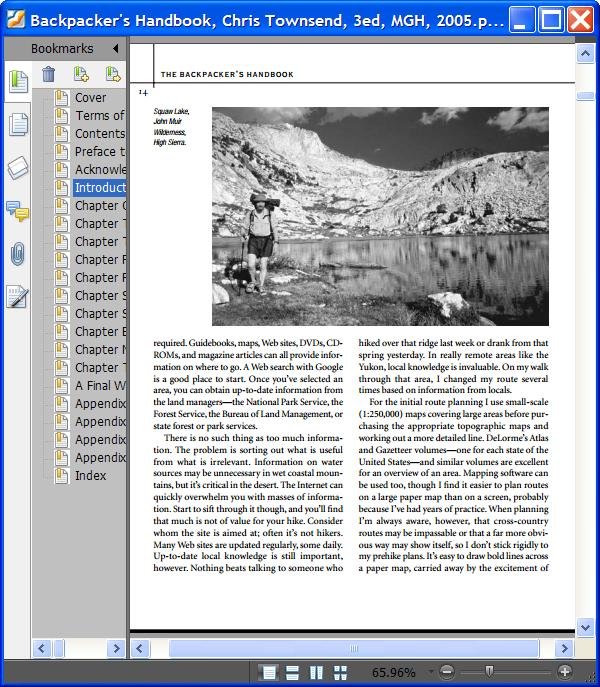600x687 pixels.
Task: Click the document scroll up arrow
Action: point(585,53)
